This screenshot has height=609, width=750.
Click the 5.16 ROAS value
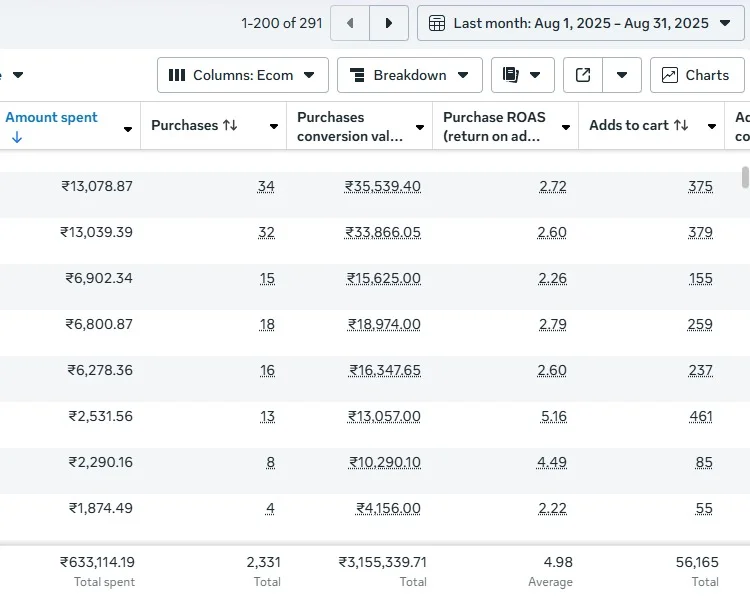[x=552, y=416]
